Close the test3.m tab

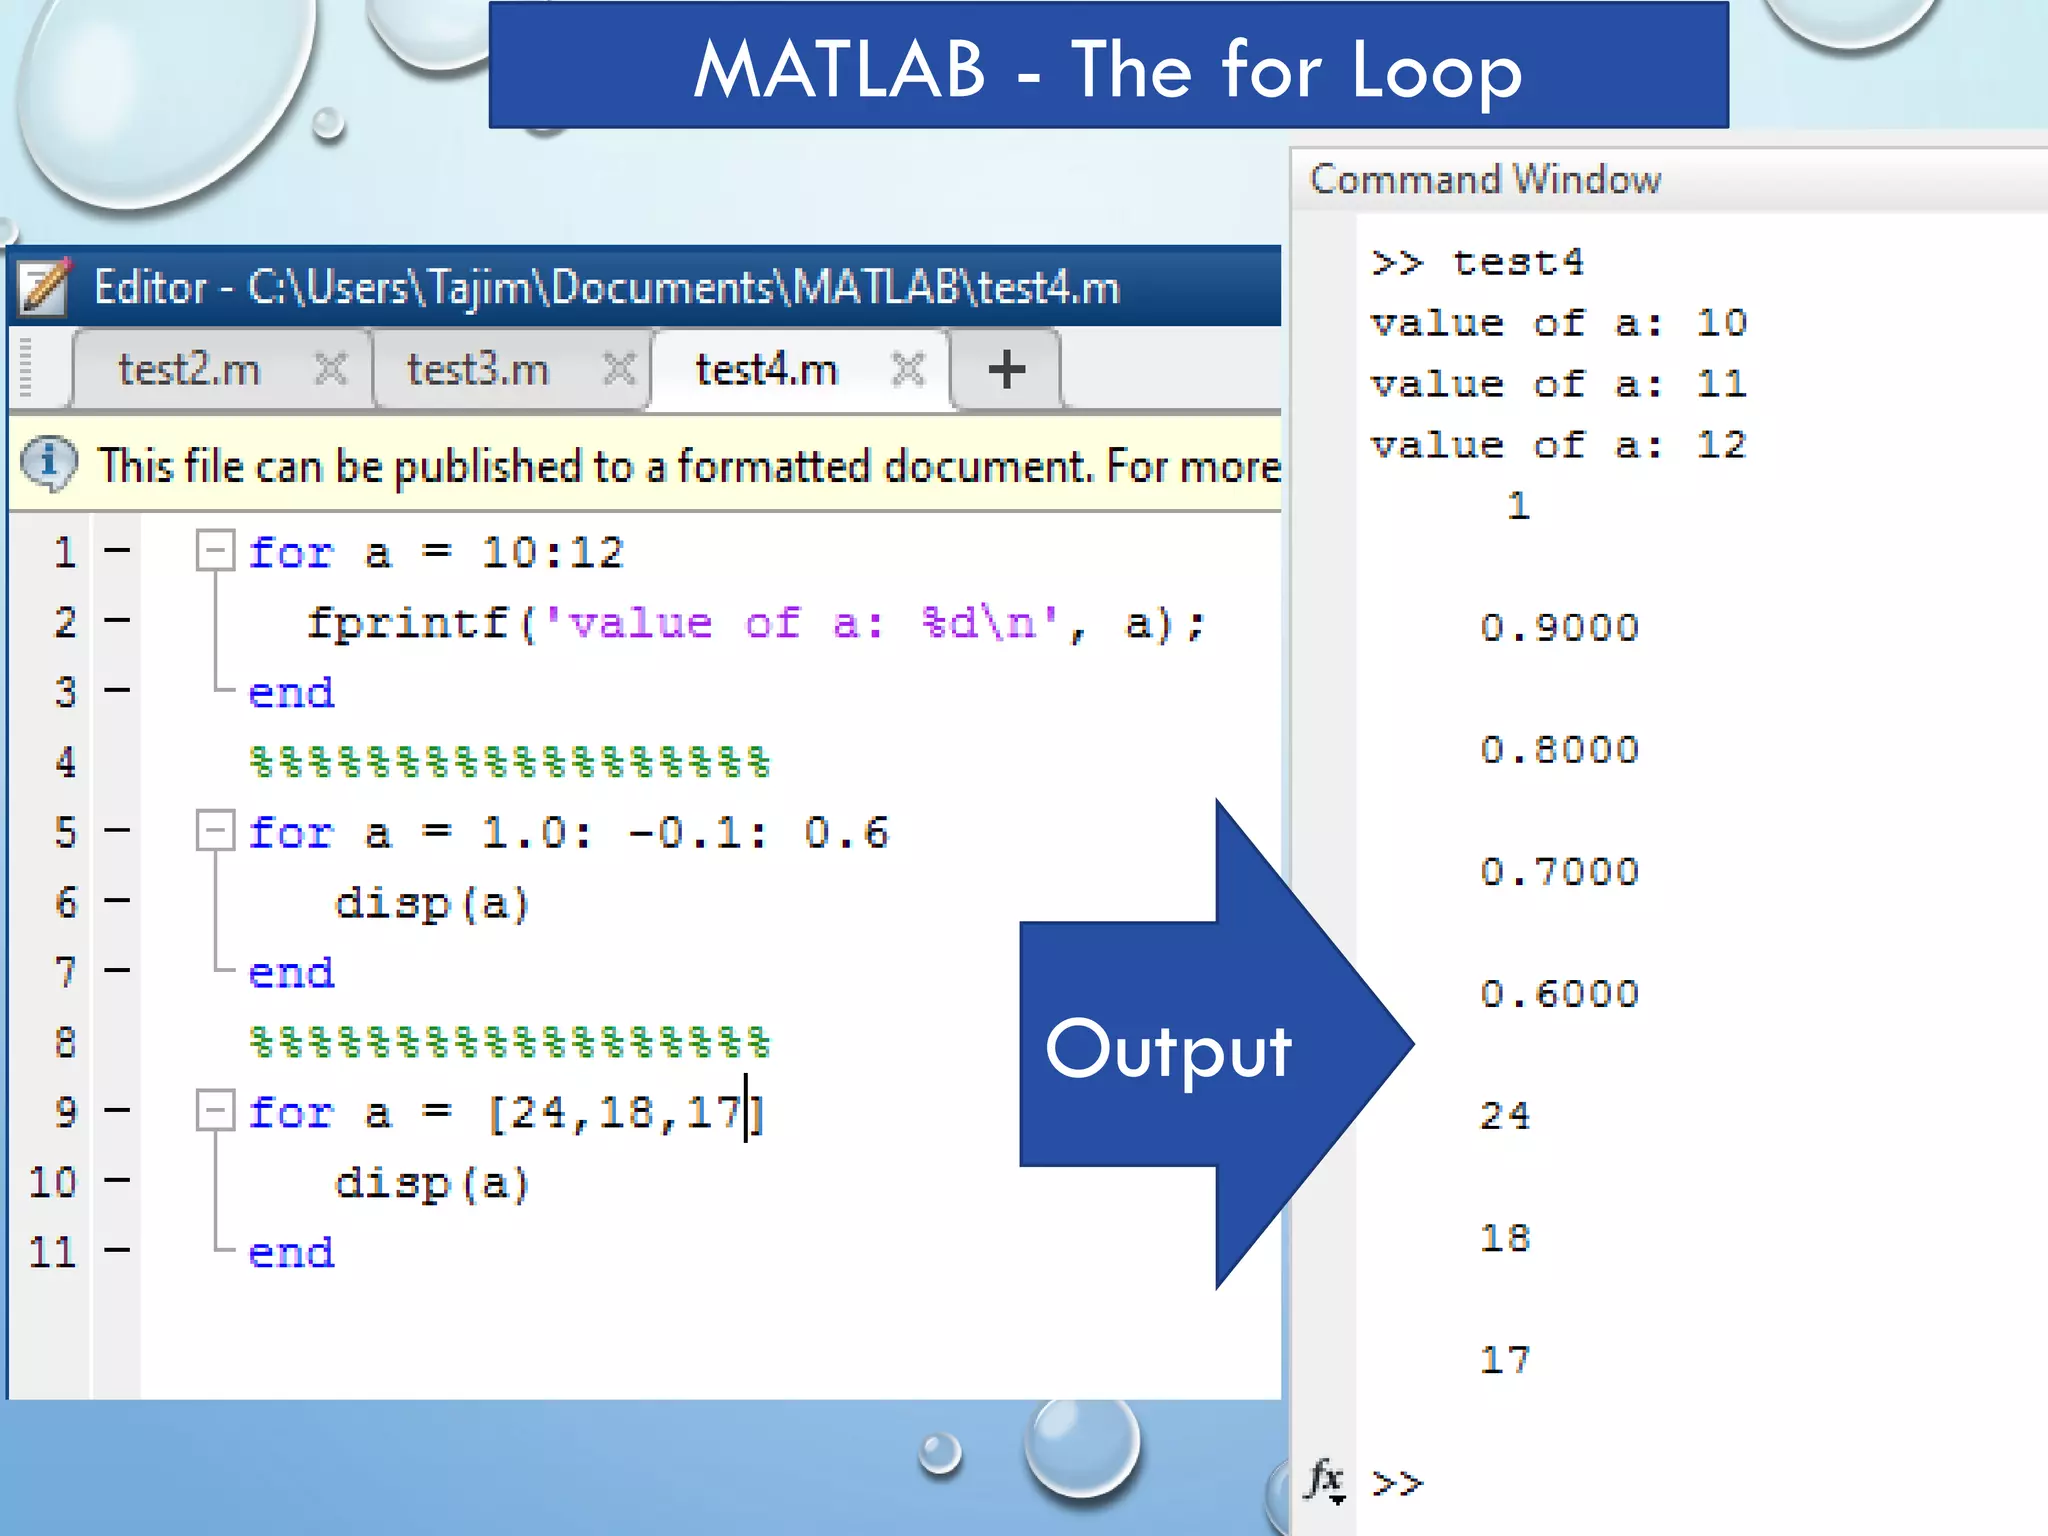620,369
